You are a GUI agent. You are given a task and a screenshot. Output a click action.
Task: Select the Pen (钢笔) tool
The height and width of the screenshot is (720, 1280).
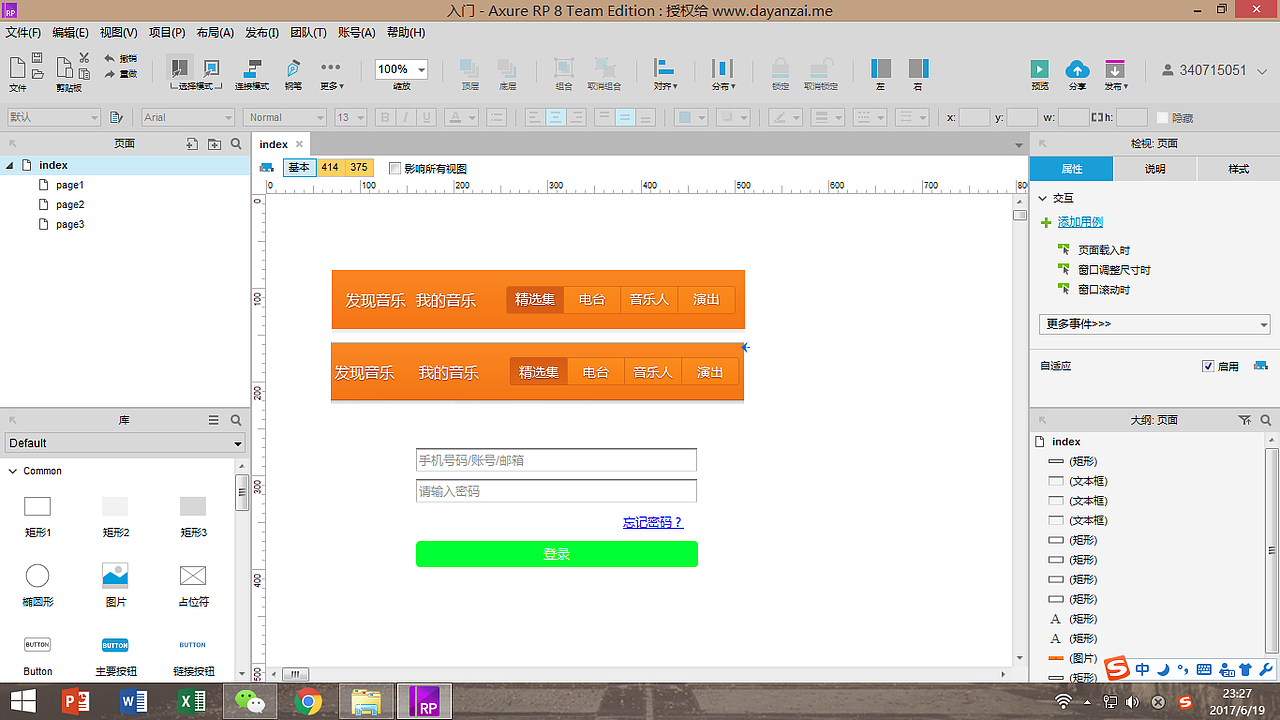click(293, 75)
